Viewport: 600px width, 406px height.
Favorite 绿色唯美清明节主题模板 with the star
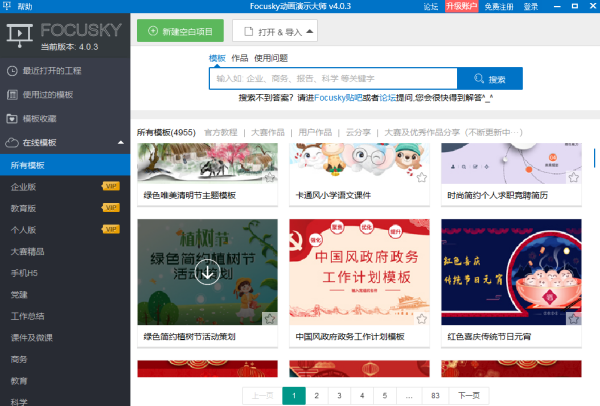[x=270, y=178]
